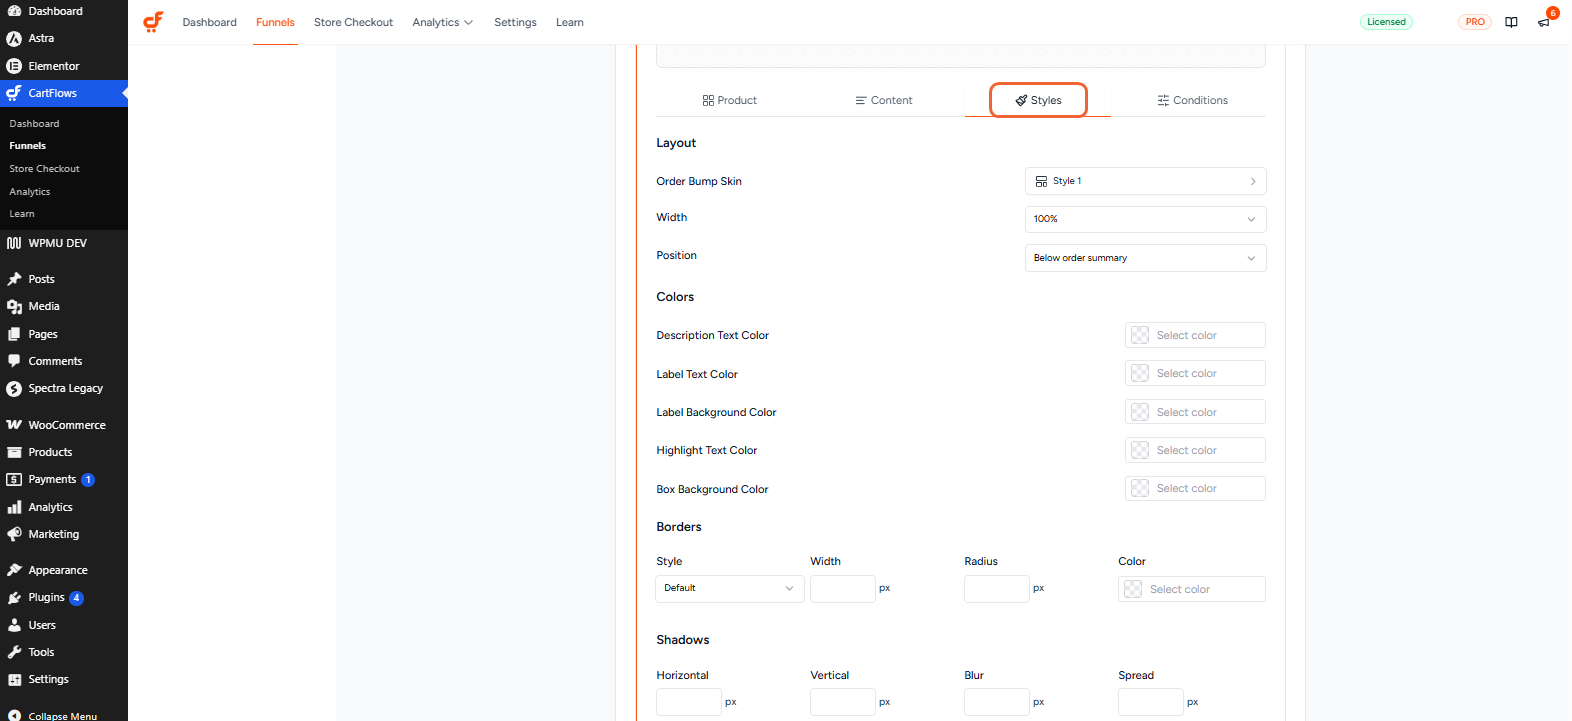
Task: Switch to the Content tab
Action: [x=884, y=100]
